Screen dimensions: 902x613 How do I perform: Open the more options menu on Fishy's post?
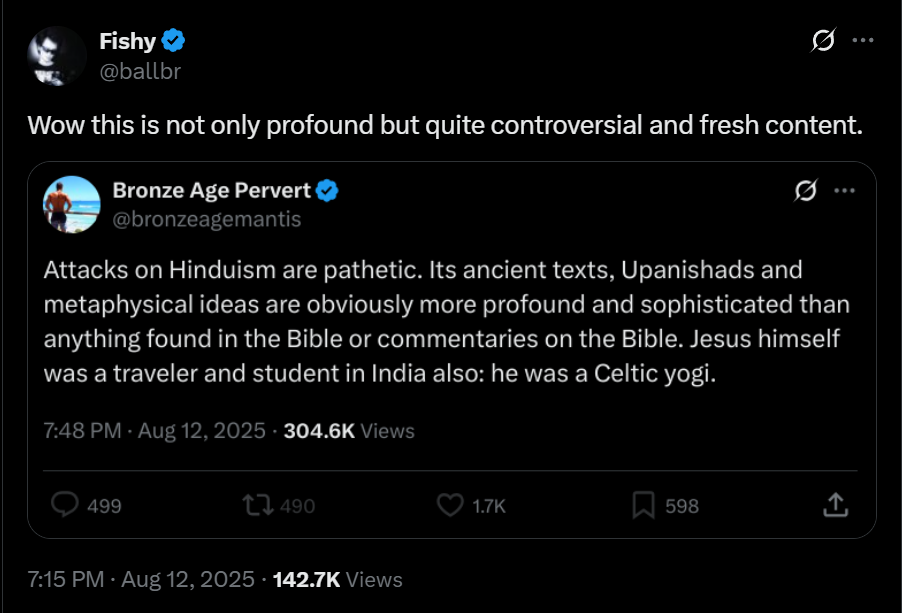click(863, 41)
